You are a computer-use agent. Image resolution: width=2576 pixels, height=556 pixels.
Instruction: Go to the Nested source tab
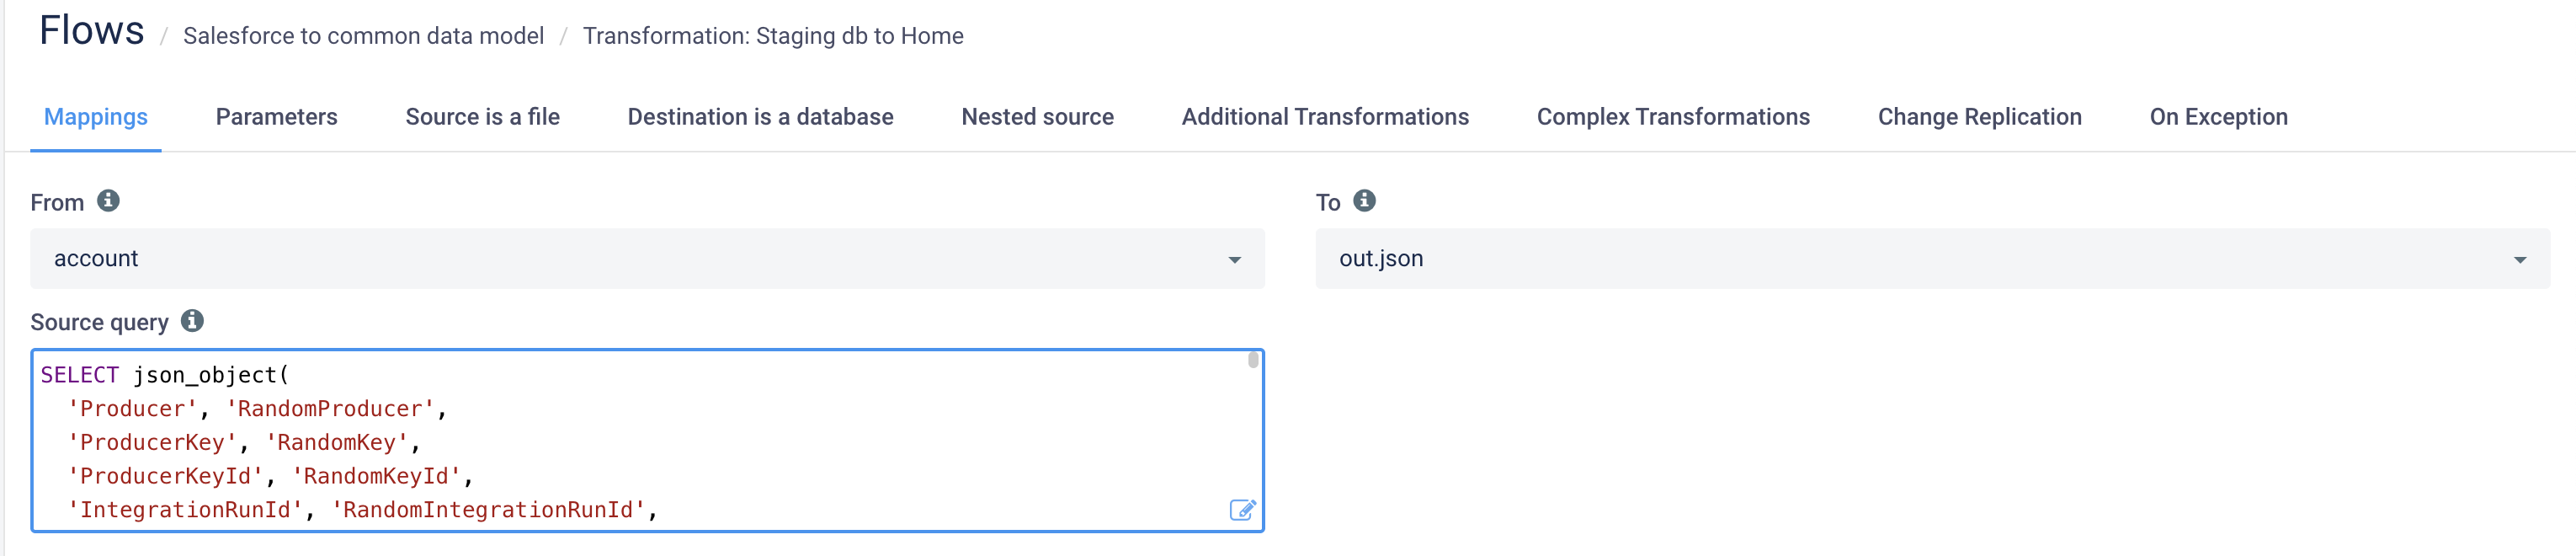pos(1037,117)
